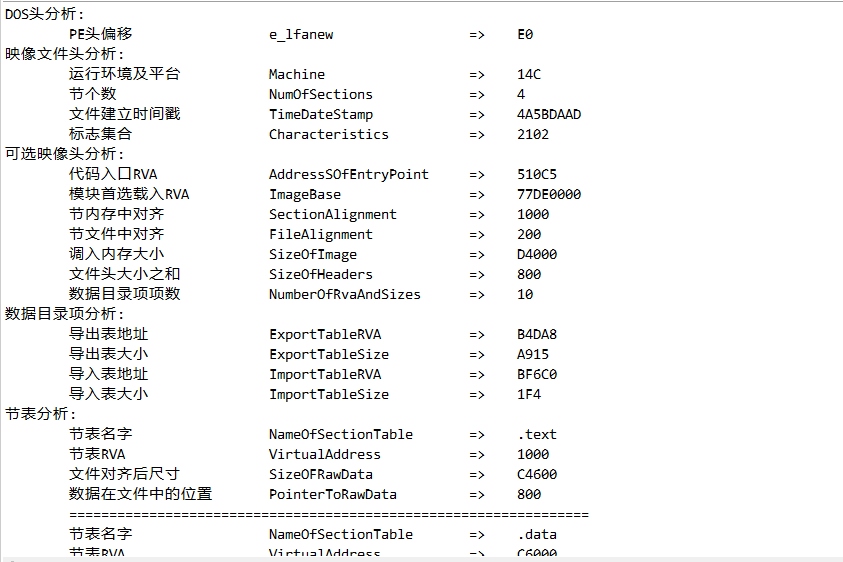Image resolution: width=843 pixels, height=562 pixels.
Task: Click the ExportTableRVA value B4DA8
Action: (x=537, y=334)
